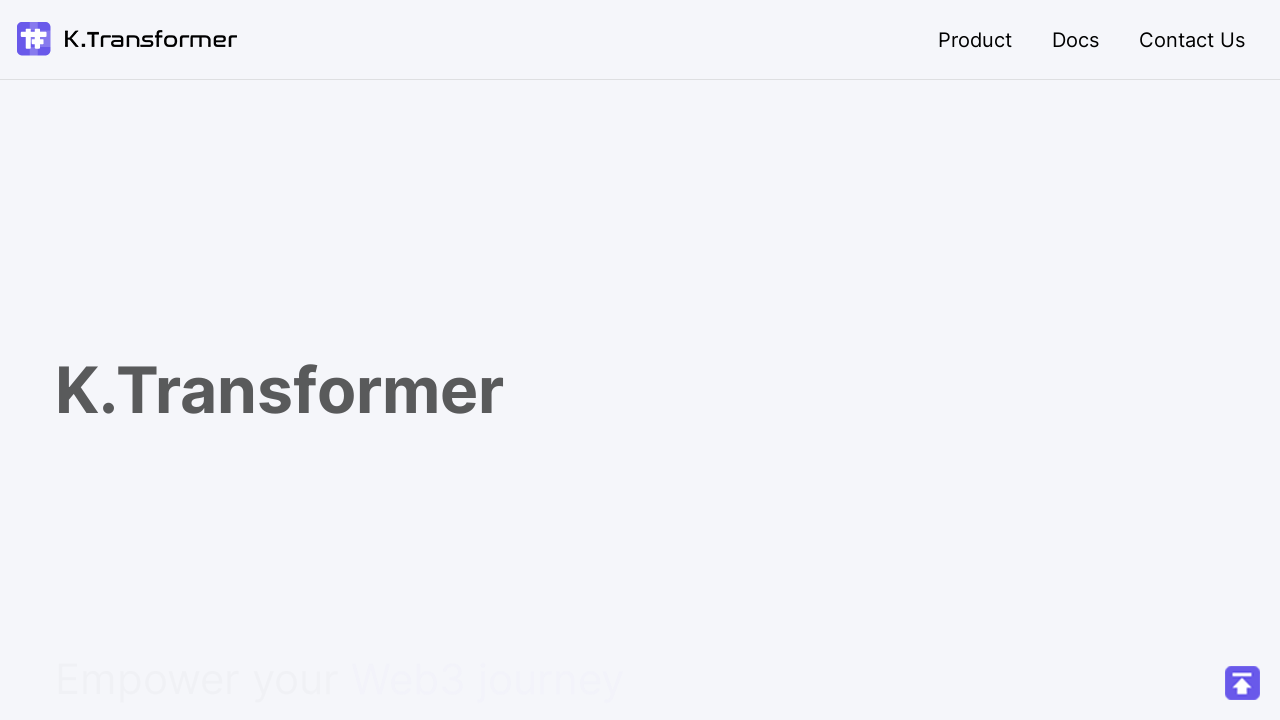Image resolution: width=1280 pixels, height=720 pixels.
Task: Tap the back-to-top button in the corner
Action: tap(1242, 683)
